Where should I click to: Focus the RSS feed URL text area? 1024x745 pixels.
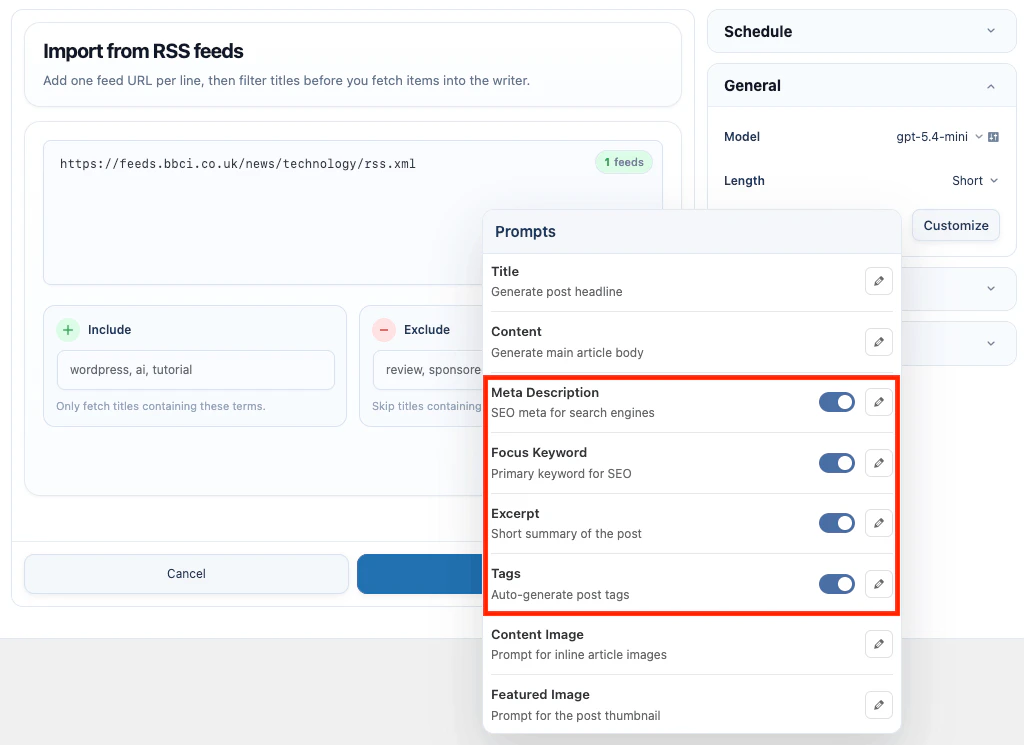pyautogui.click(x=353, y=212)
